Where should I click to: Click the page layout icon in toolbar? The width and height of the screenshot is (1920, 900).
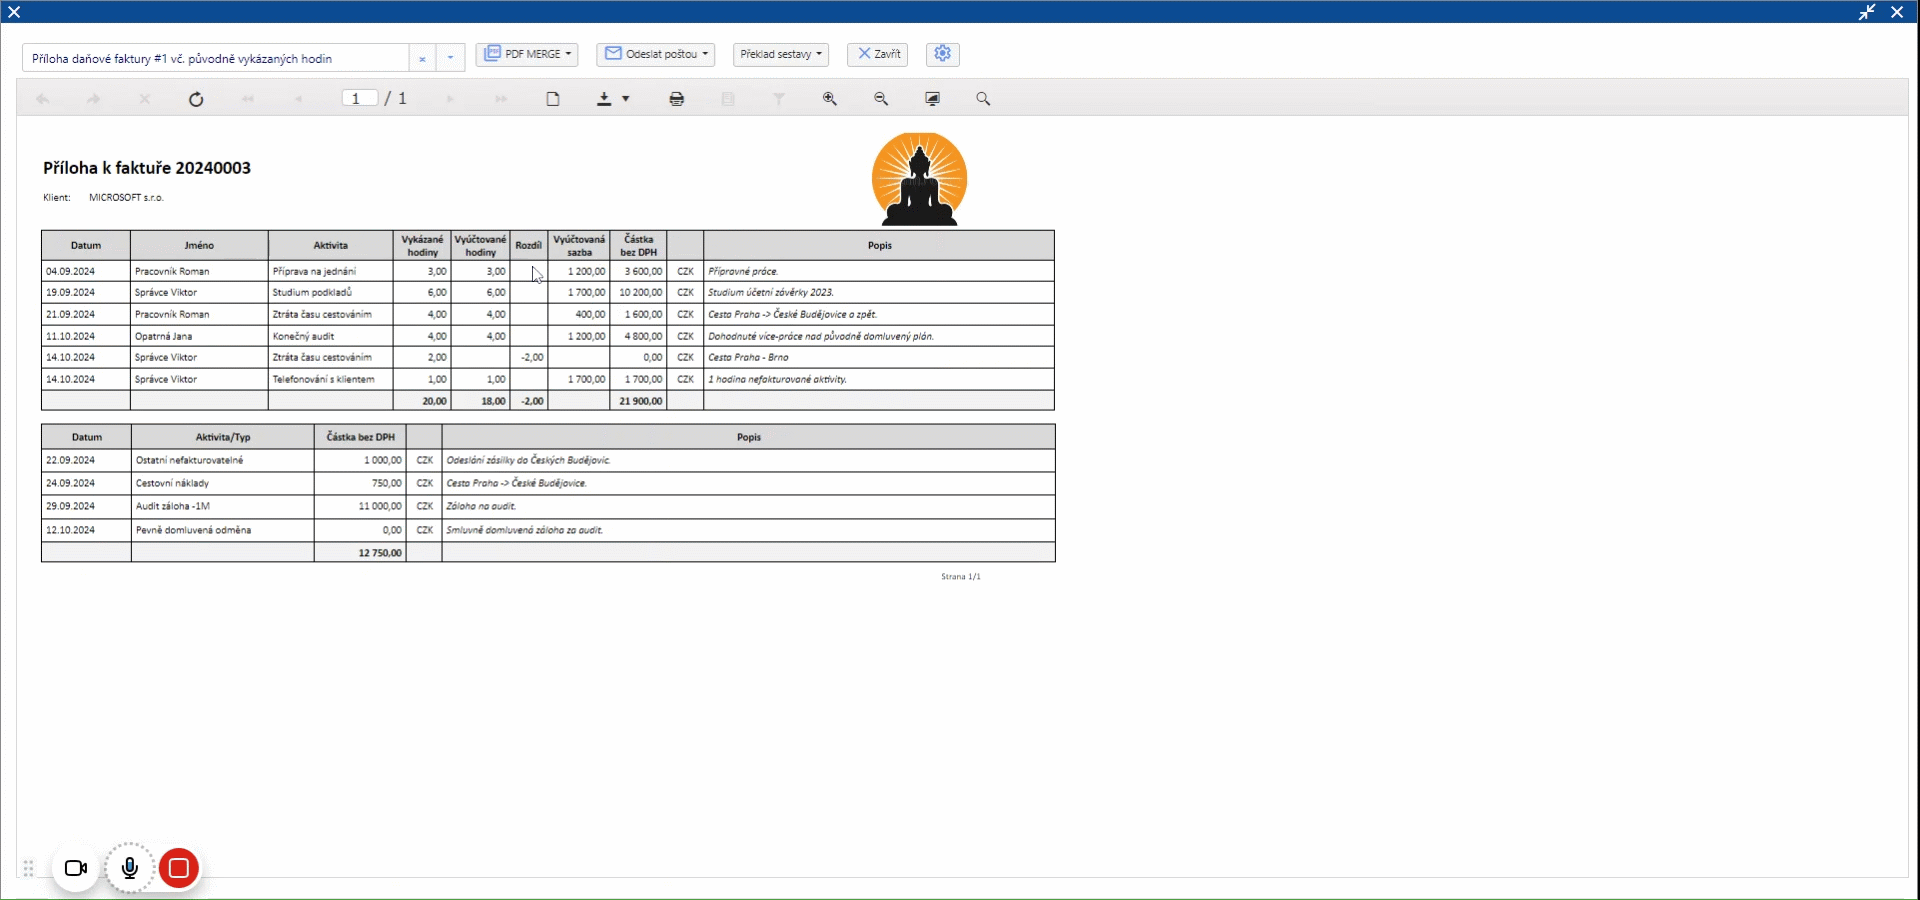553,99
